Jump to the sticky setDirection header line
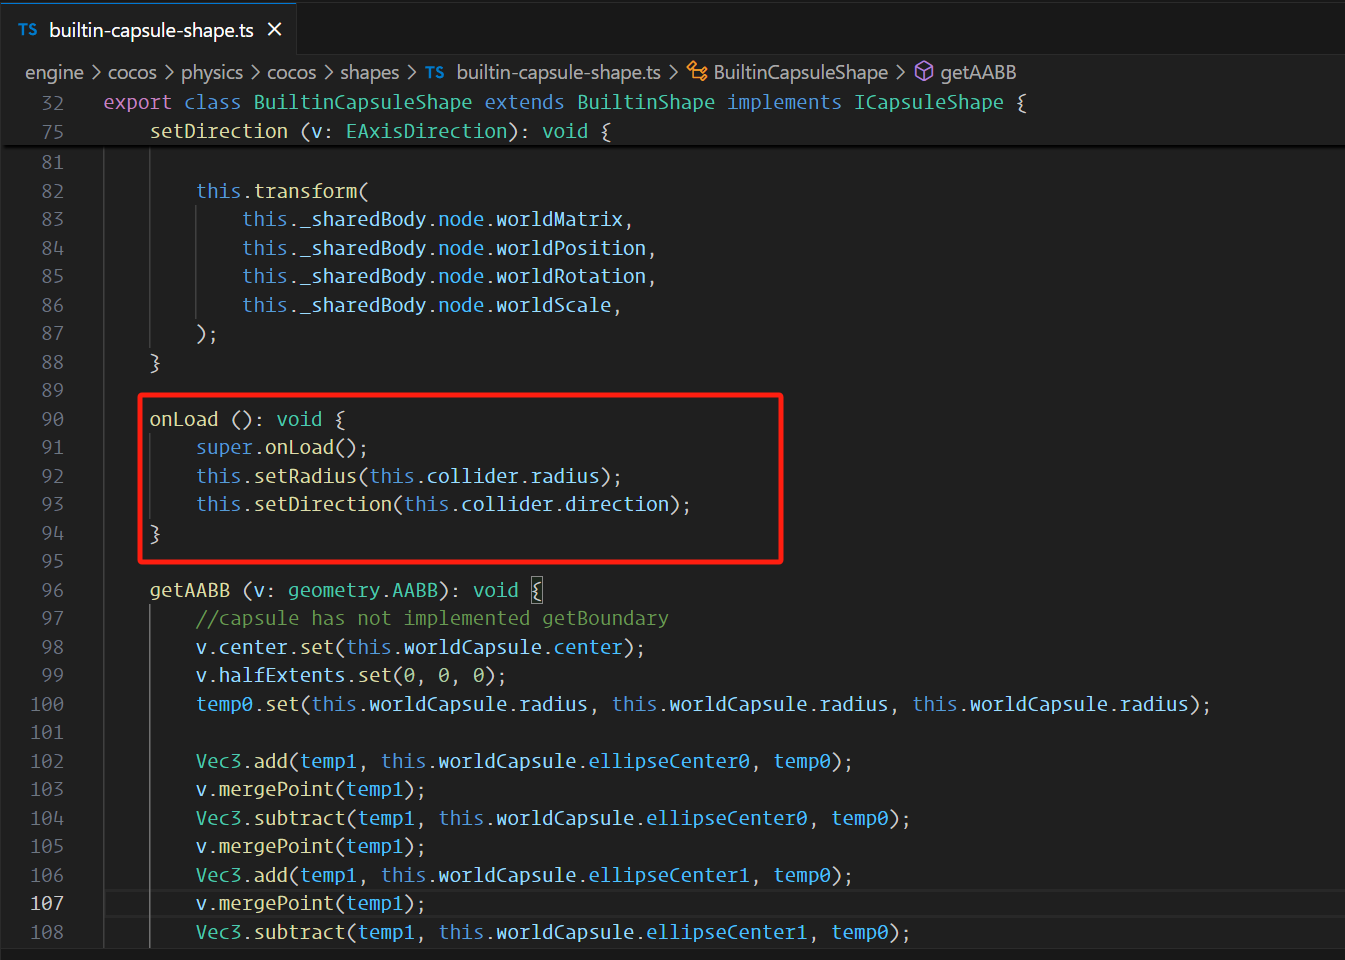The image size is (1345, 960). pos(380,131)
